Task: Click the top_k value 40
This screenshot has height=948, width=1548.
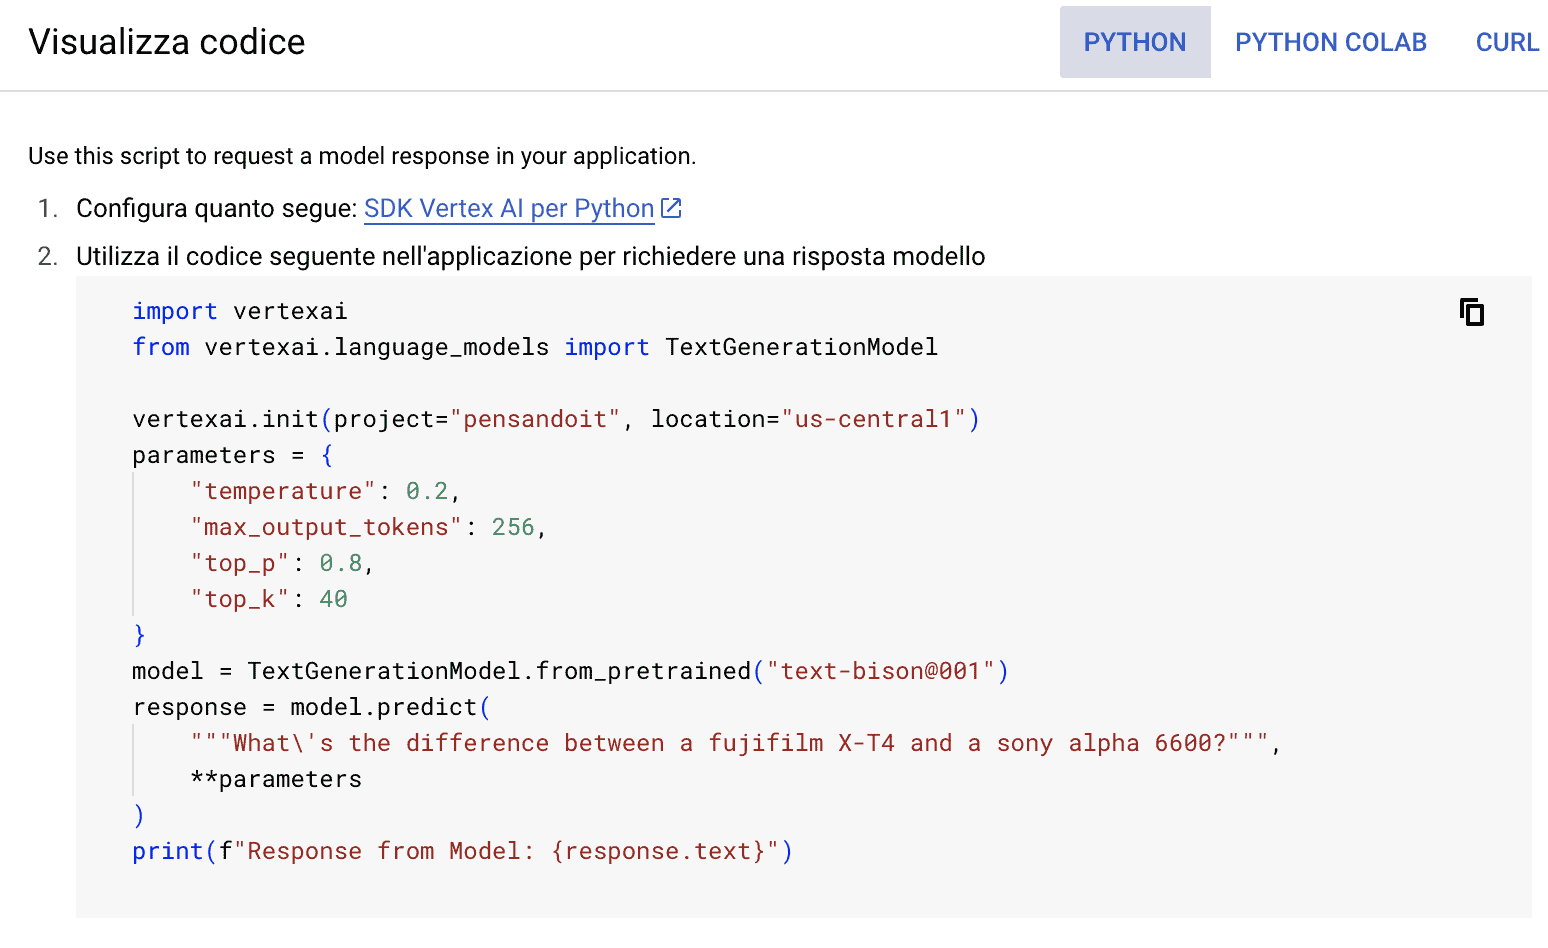Action: 333,599
